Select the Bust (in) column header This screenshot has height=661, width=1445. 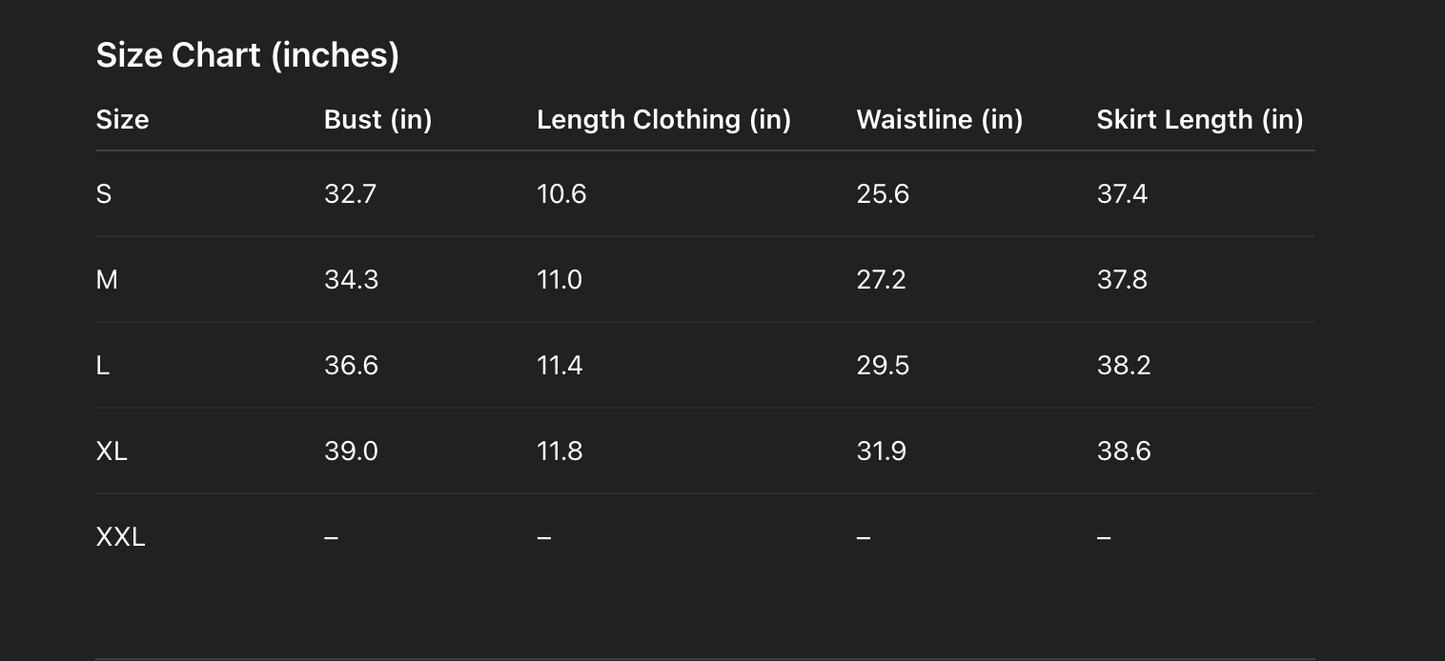coord(378,120)
